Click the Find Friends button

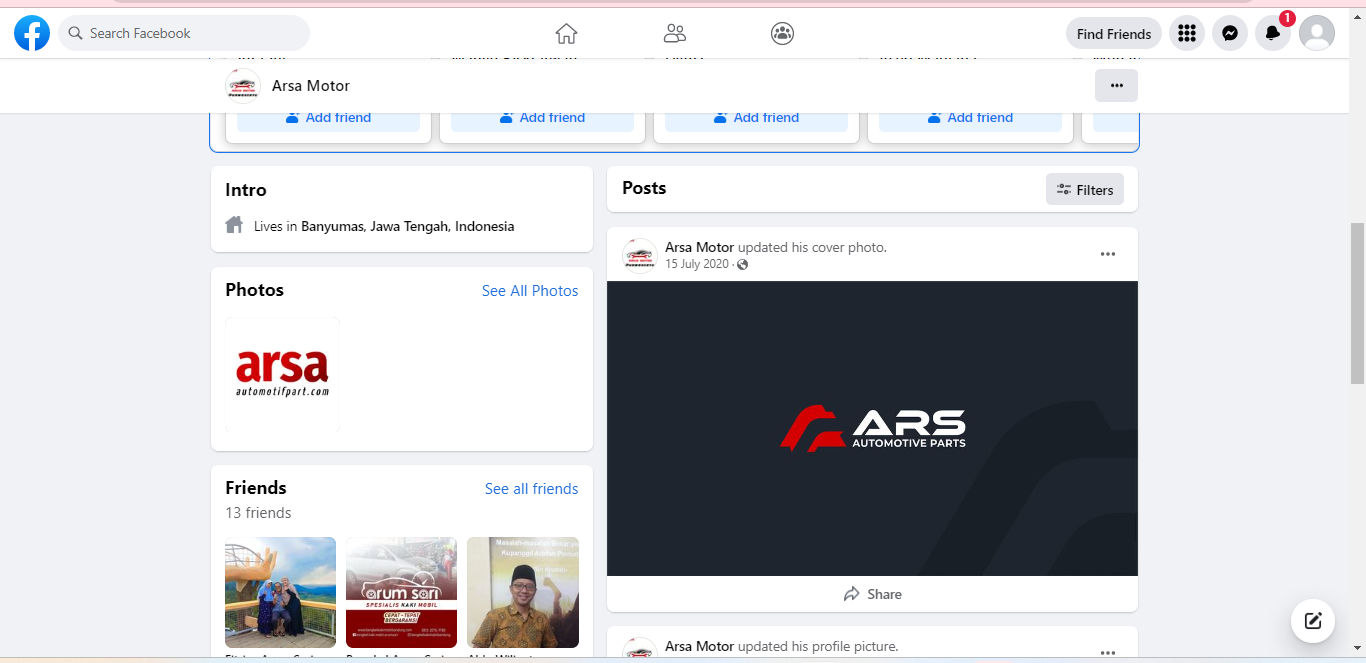pyautogui.click(x=1114, y=33)
